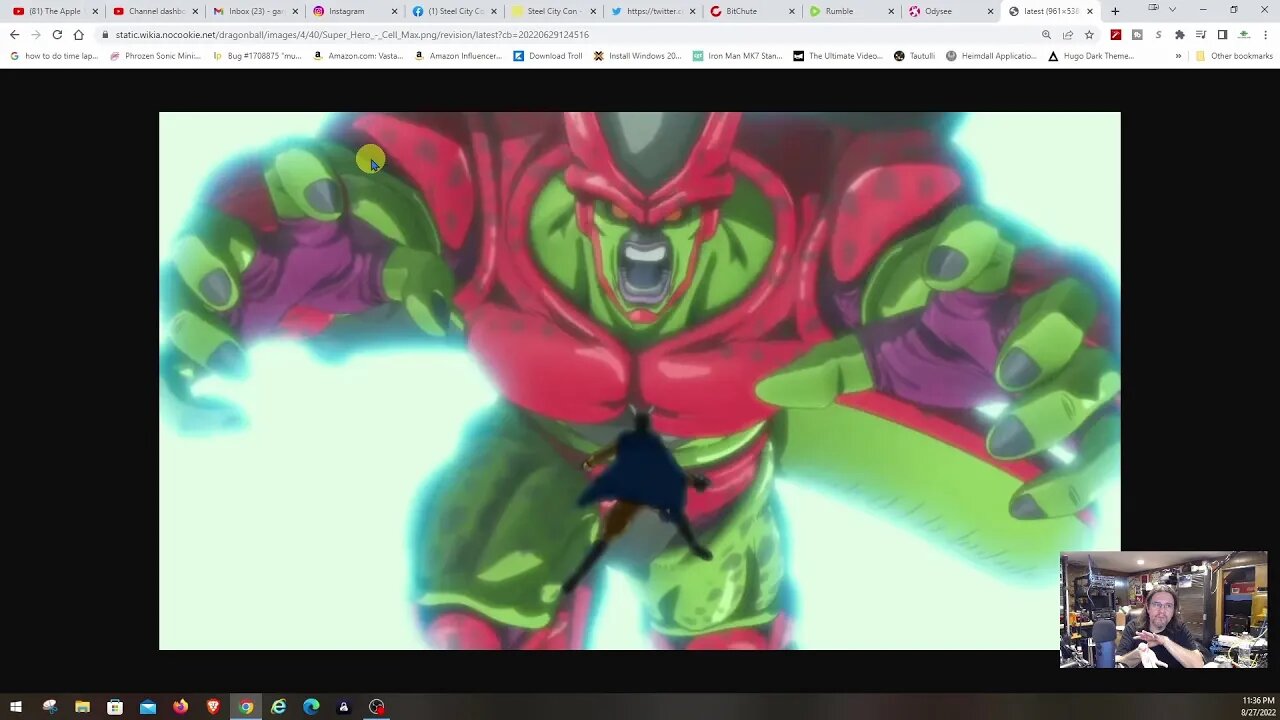Bookmark this page with the star icon
Screen dimensions: 1280x720
pyautogui.click(x=1089, y=34)
